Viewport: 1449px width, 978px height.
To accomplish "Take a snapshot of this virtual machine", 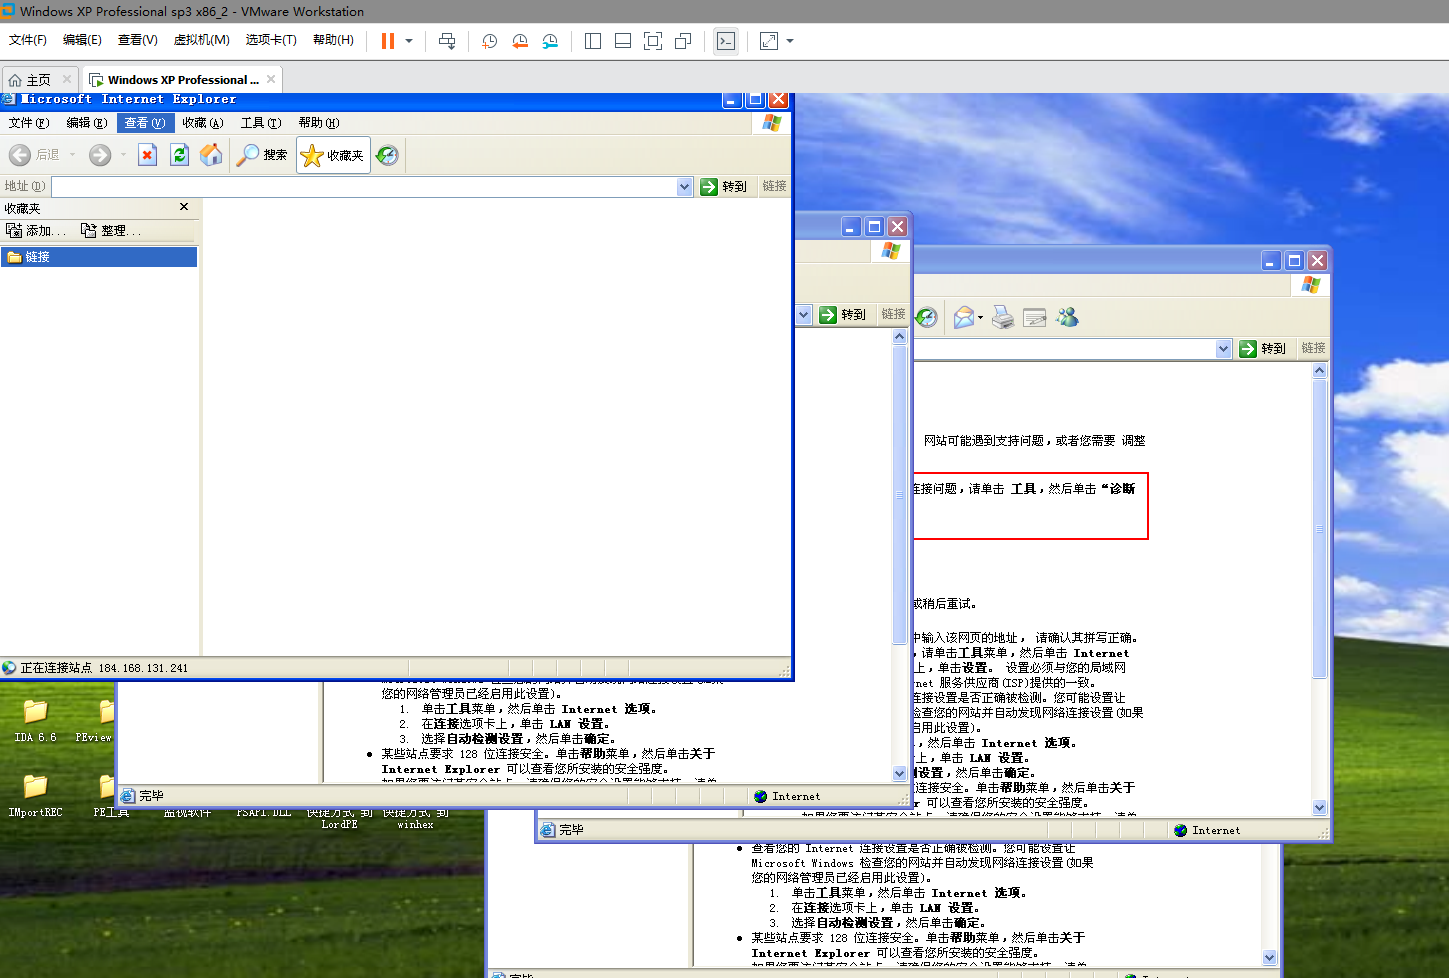I will point(490,41).
